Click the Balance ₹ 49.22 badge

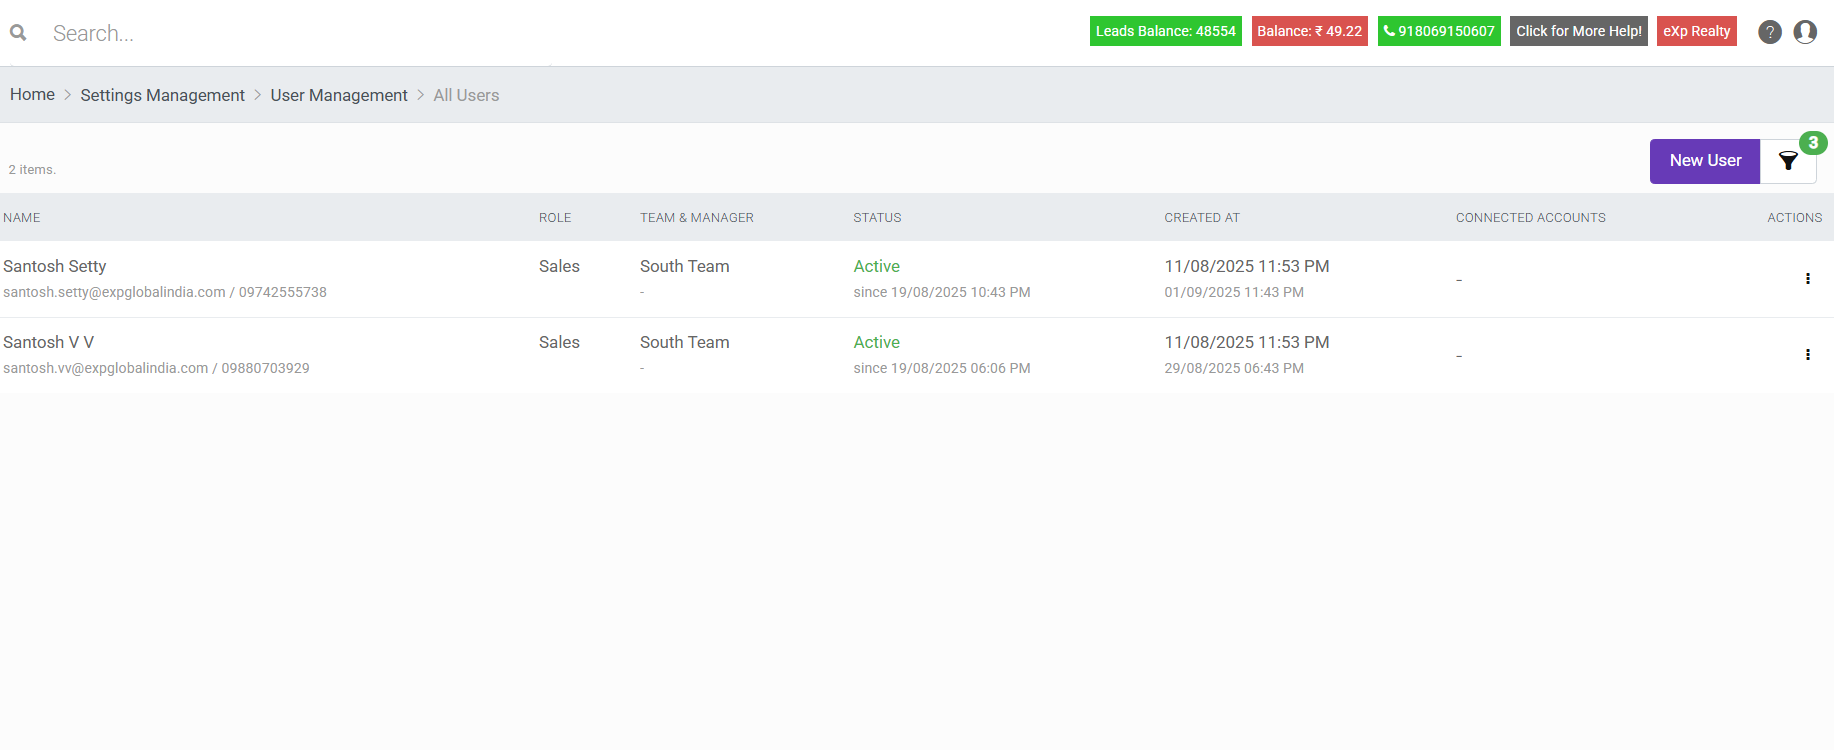[x=1309, y=31]
